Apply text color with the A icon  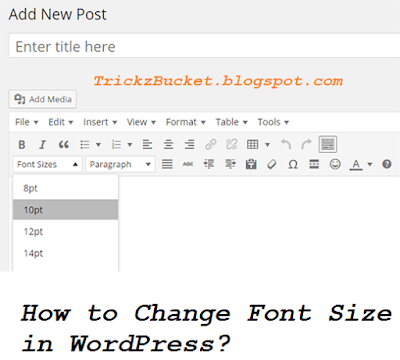pos(356,164)
